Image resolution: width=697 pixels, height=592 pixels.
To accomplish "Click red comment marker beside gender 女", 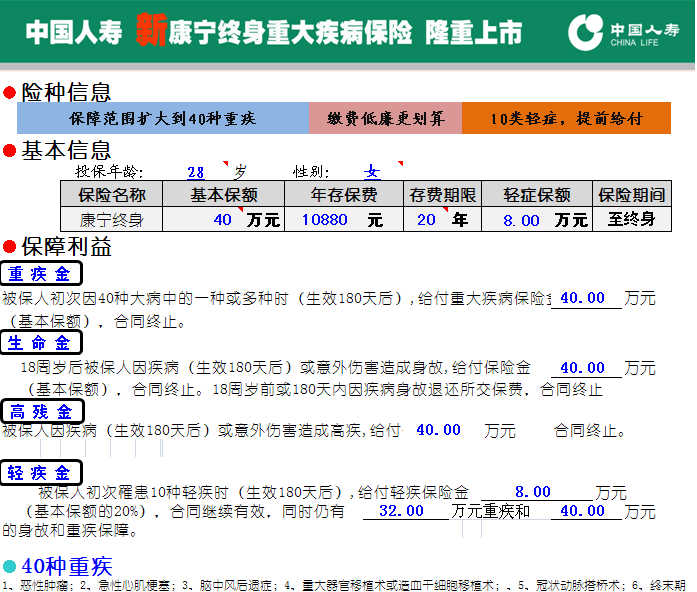I will [401, 164].
